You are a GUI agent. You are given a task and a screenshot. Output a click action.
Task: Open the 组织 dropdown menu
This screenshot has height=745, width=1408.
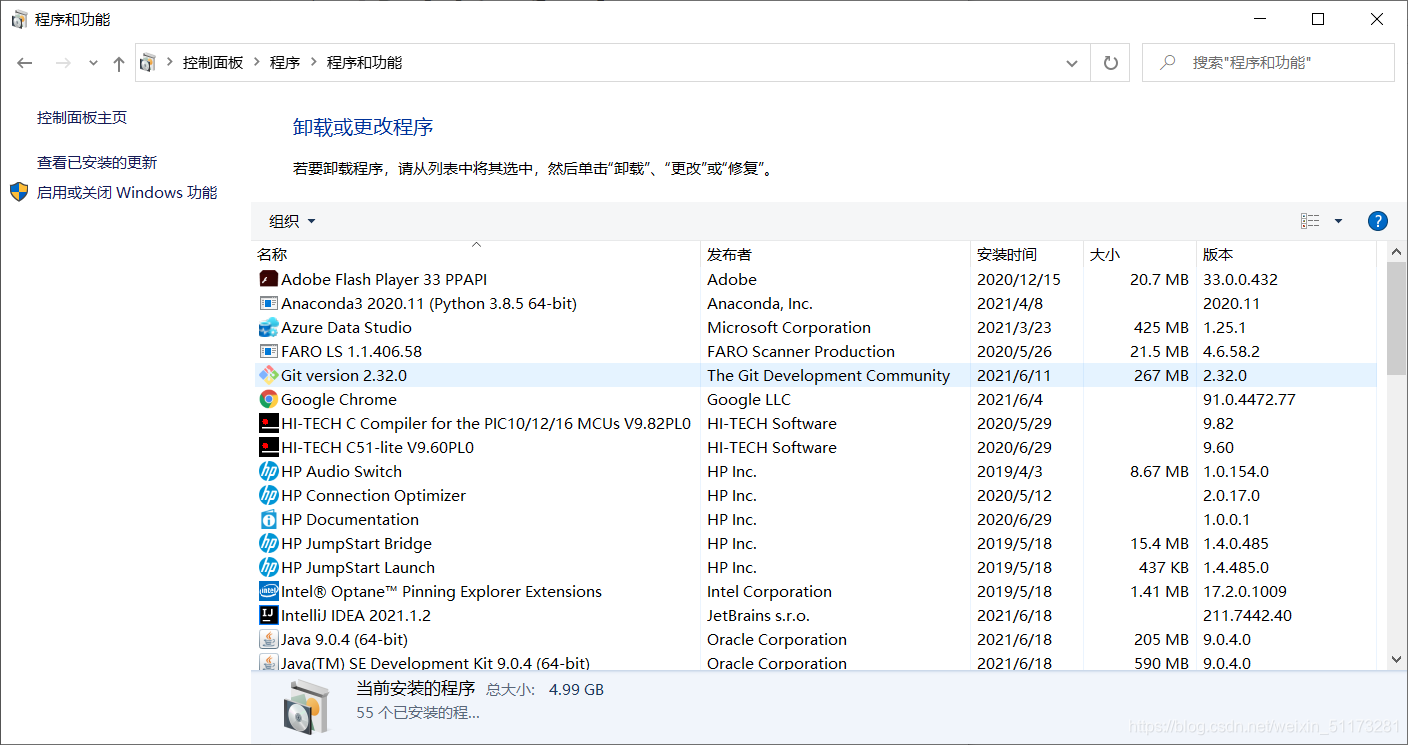292,221
